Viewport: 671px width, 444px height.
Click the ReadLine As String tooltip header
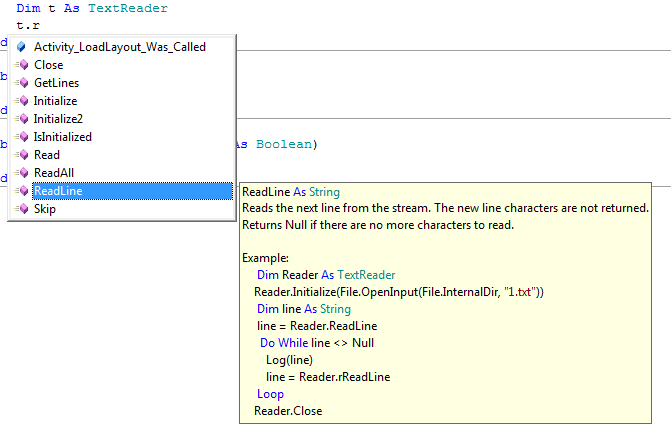(291, 192)
